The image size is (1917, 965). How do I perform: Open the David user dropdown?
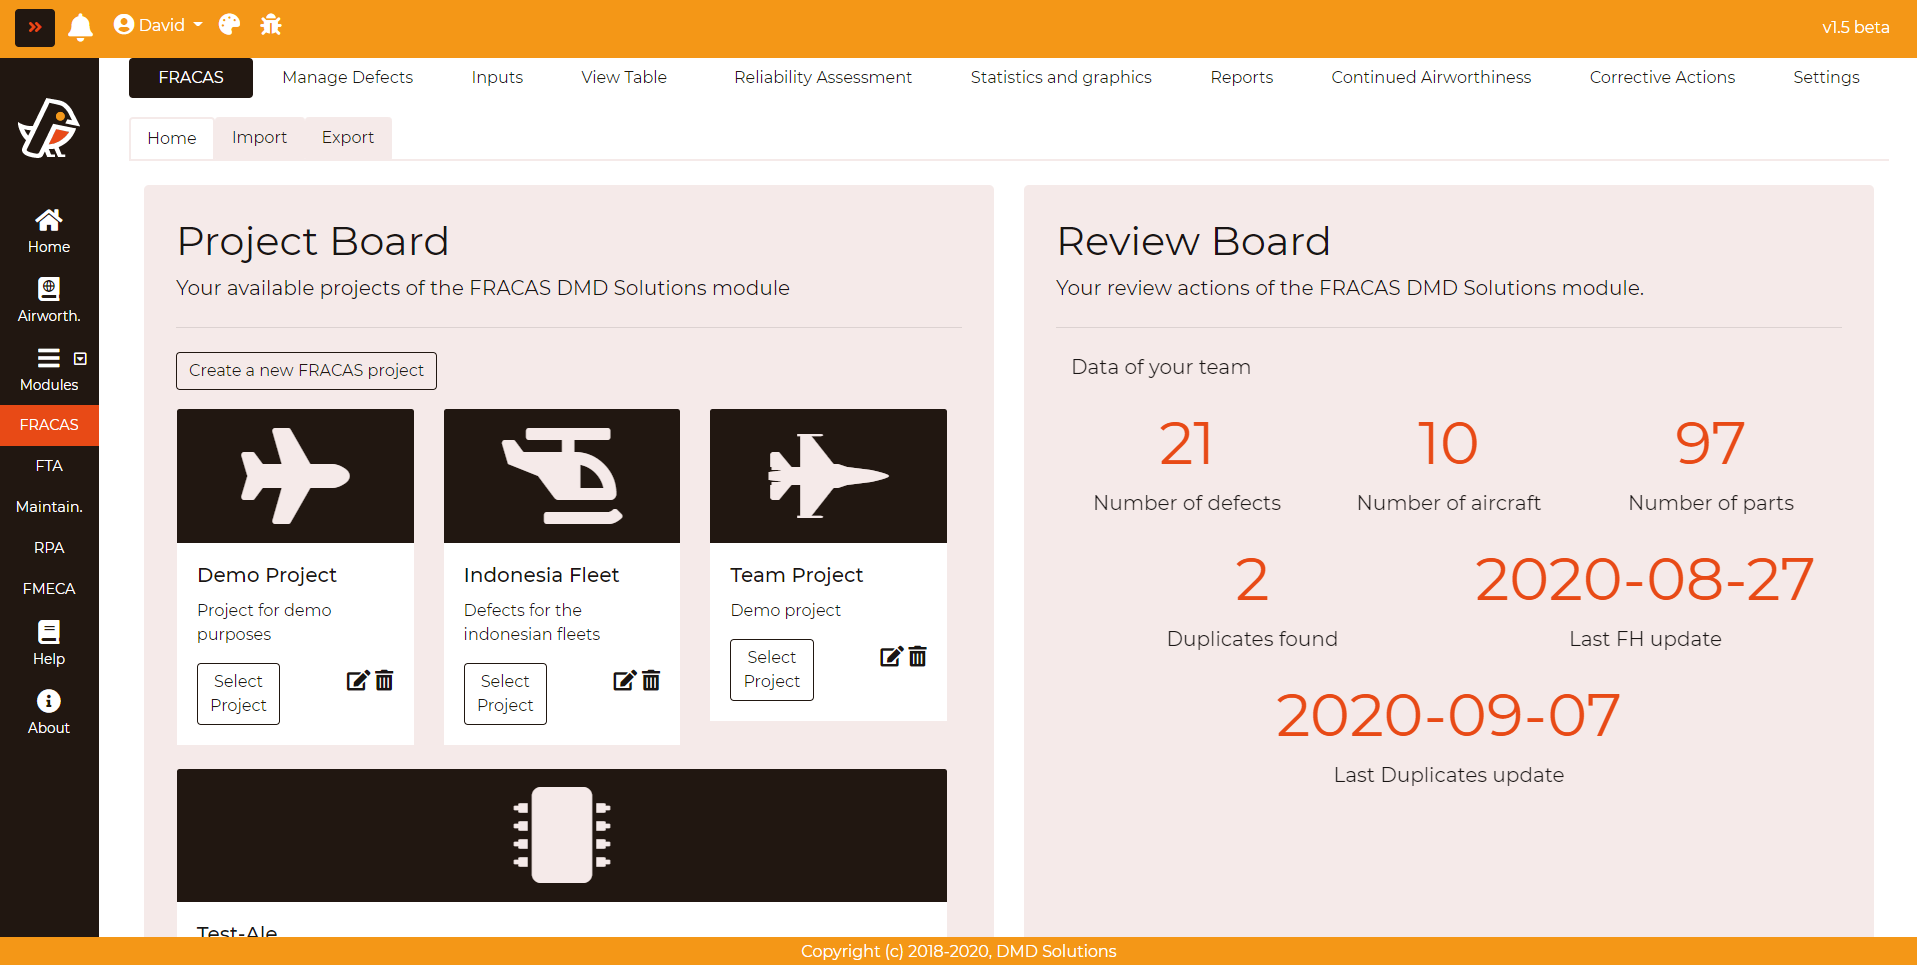tap(158, 25)
